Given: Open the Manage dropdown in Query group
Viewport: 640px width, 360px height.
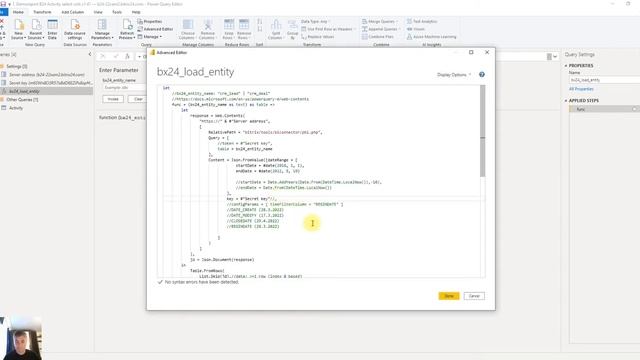Looking at the screenshot, I should tap(150, 37).
